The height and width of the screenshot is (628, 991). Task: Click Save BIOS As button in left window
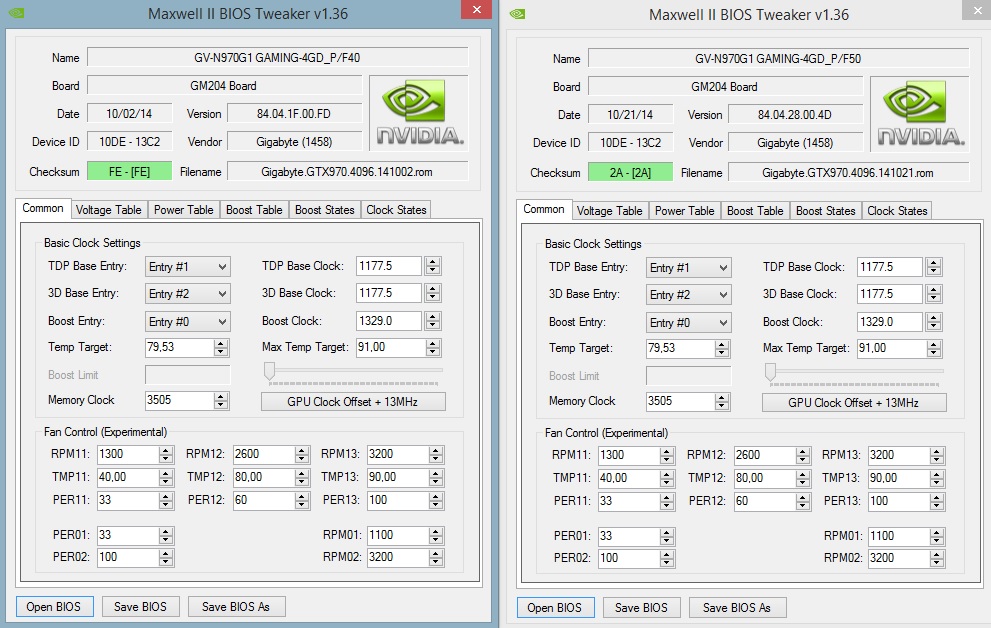[236, 607]
